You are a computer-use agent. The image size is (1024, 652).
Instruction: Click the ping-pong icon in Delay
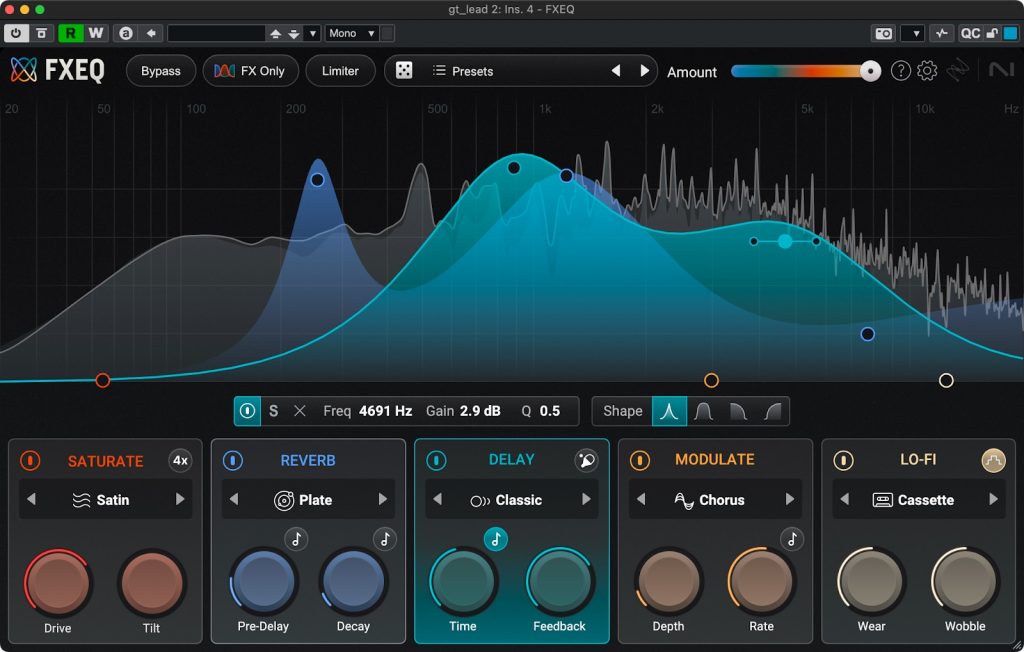click(x=586, y=460)
